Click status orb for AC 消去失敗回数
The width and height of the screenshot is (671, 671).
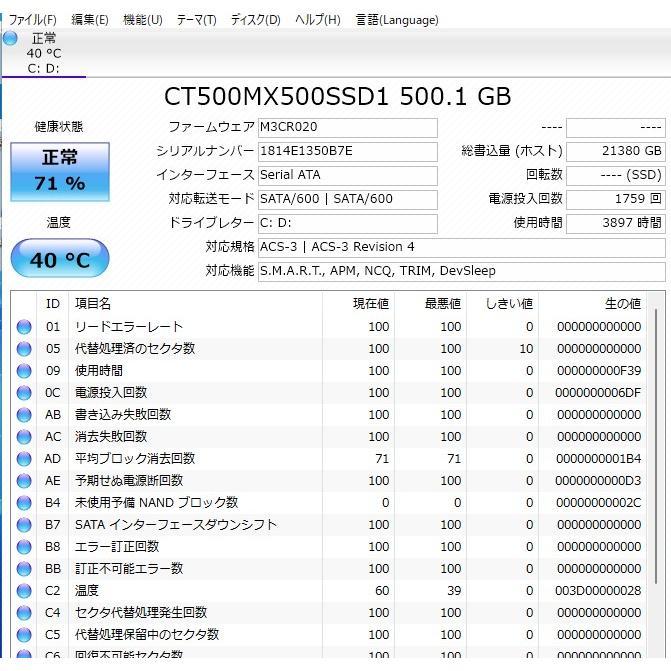coord(24,437)
